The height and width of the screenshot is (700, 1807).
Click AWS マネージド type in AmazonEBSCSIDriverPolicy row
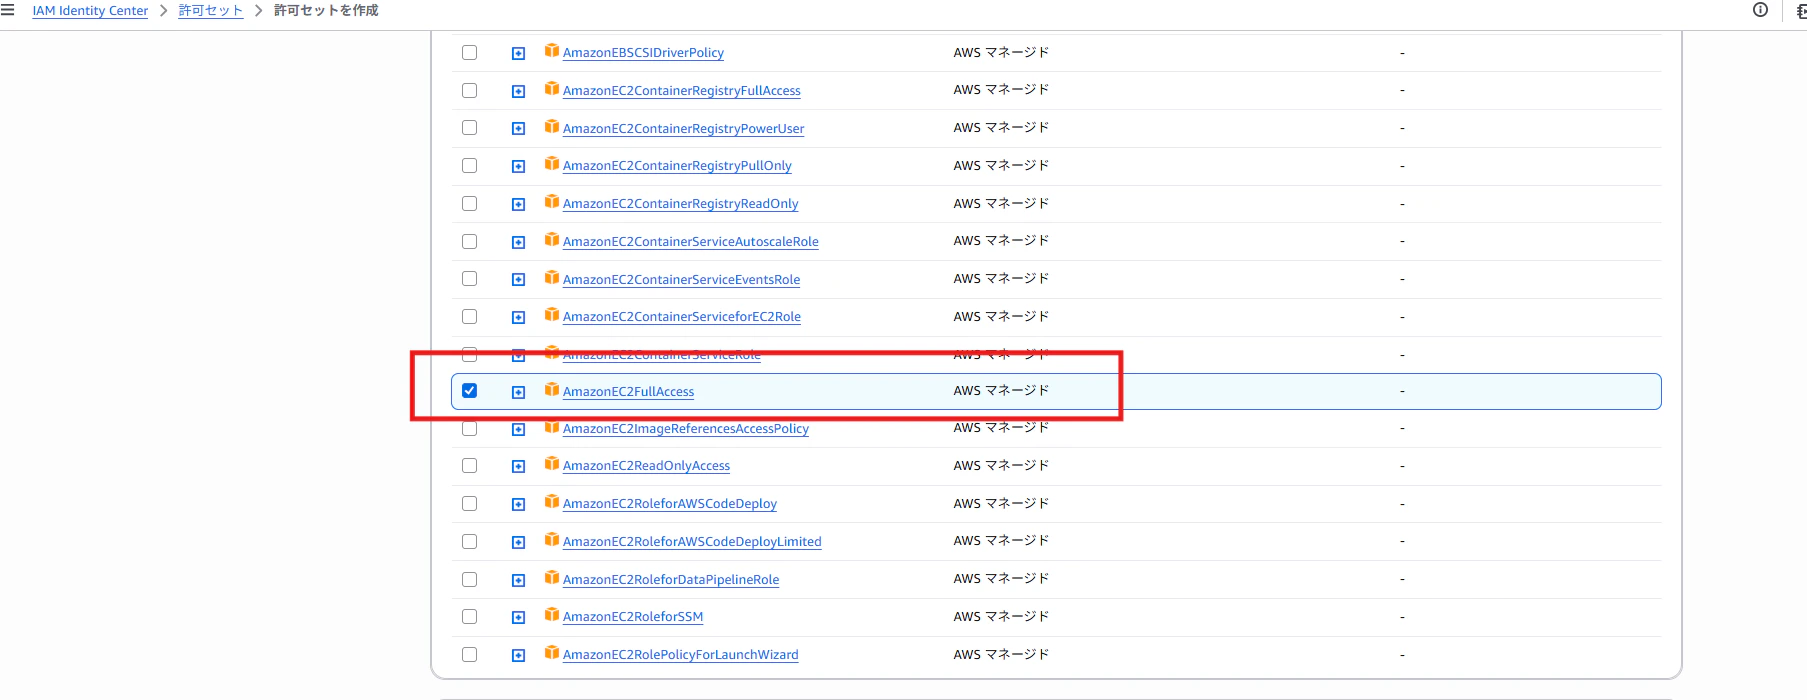click(1001, 52)
